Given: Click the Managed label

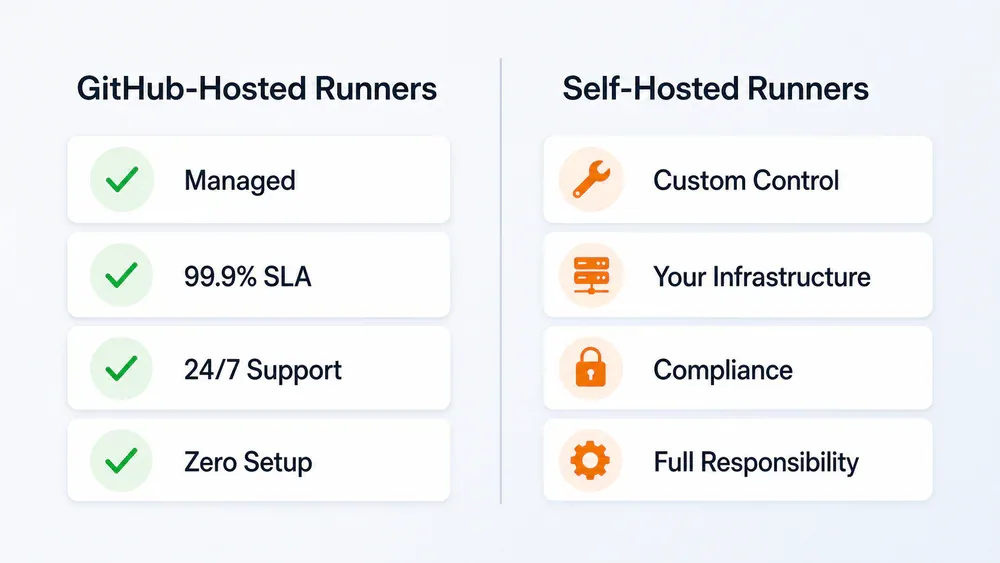Looking at the screenshot, I should 240,181.
